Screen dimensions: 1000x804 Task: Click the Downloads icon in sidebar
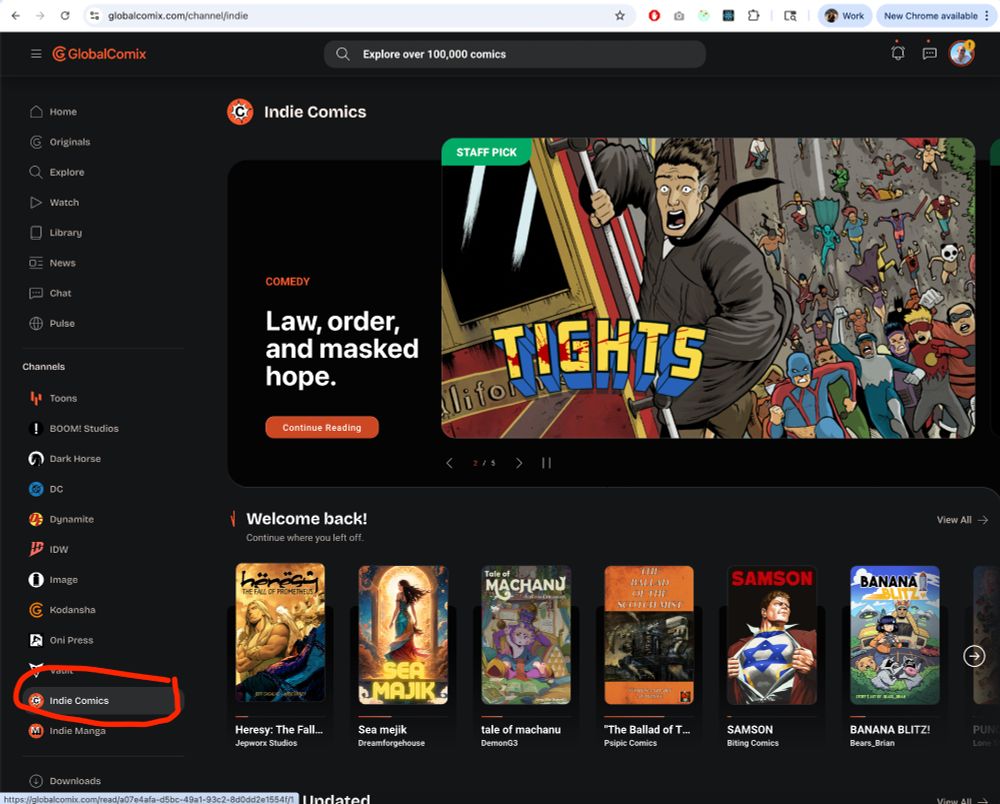click(x=36, y=780)
